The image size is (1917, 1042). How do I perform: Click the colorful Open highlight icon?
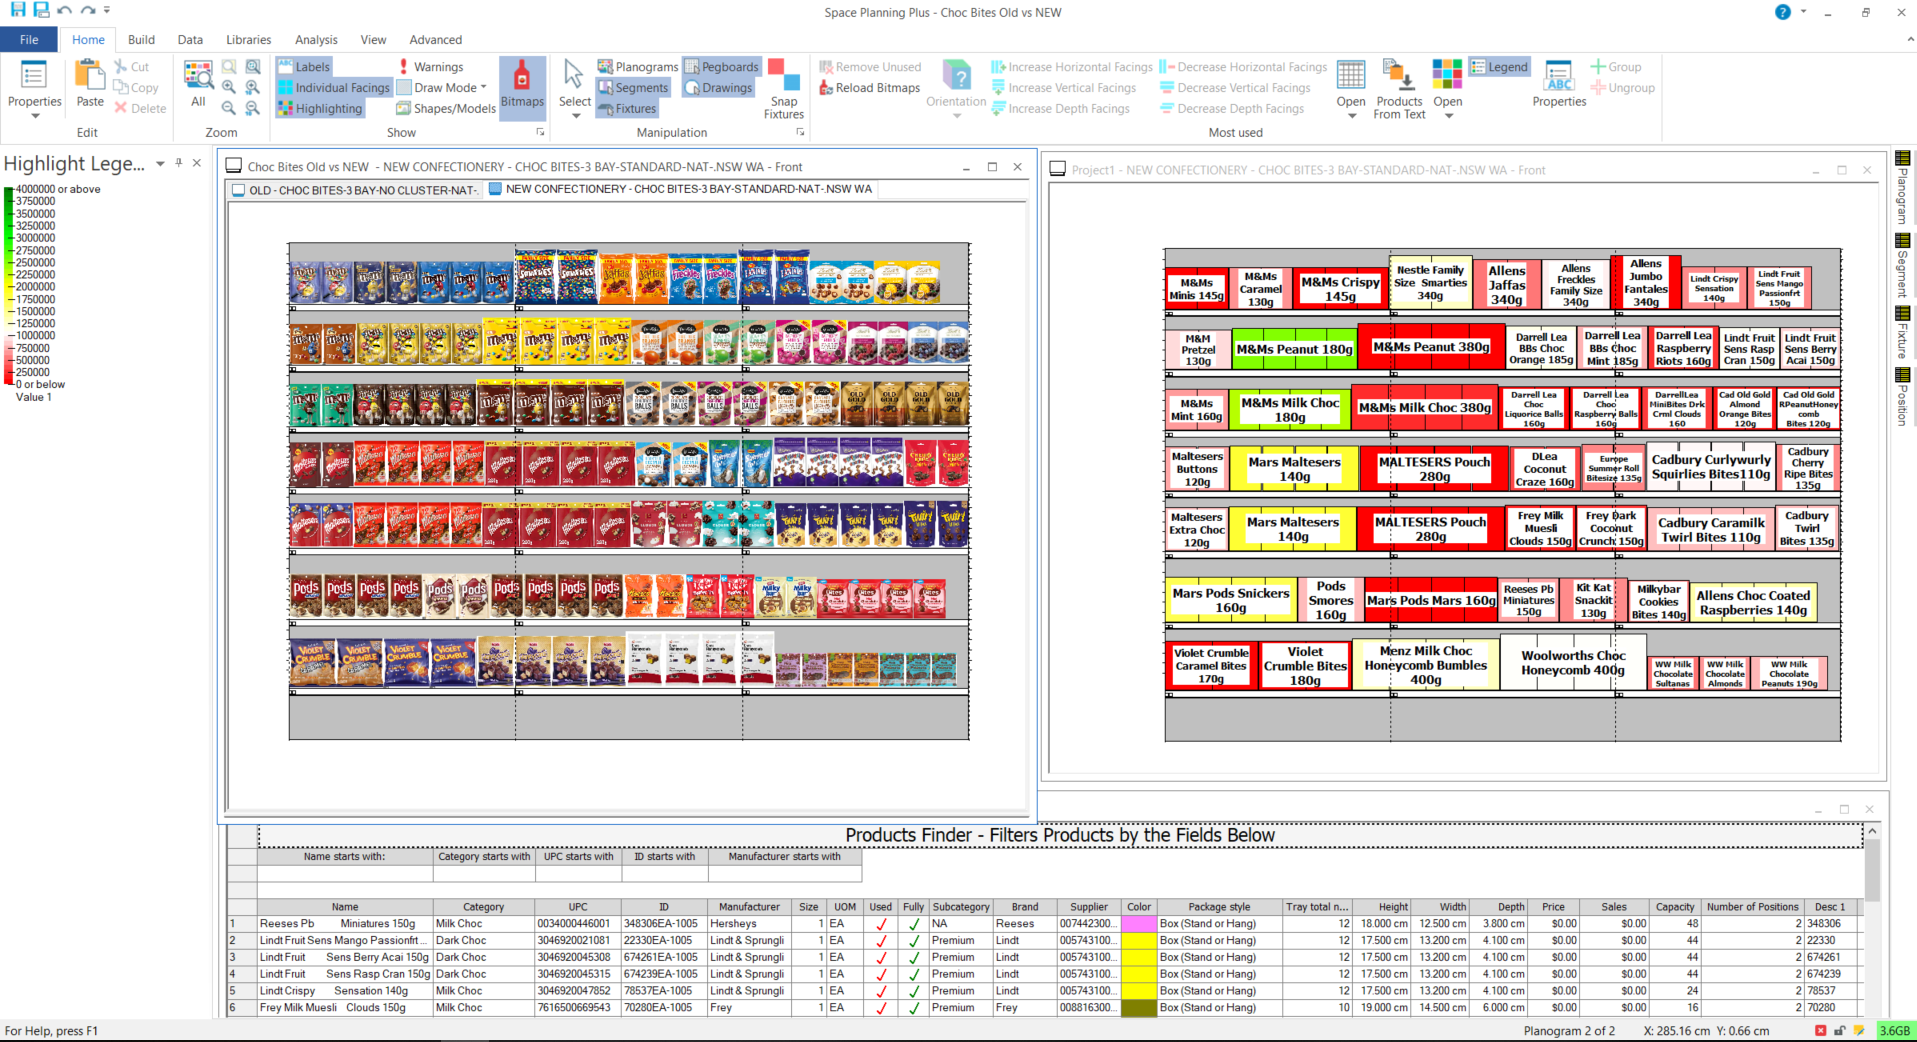(1447, 75)
